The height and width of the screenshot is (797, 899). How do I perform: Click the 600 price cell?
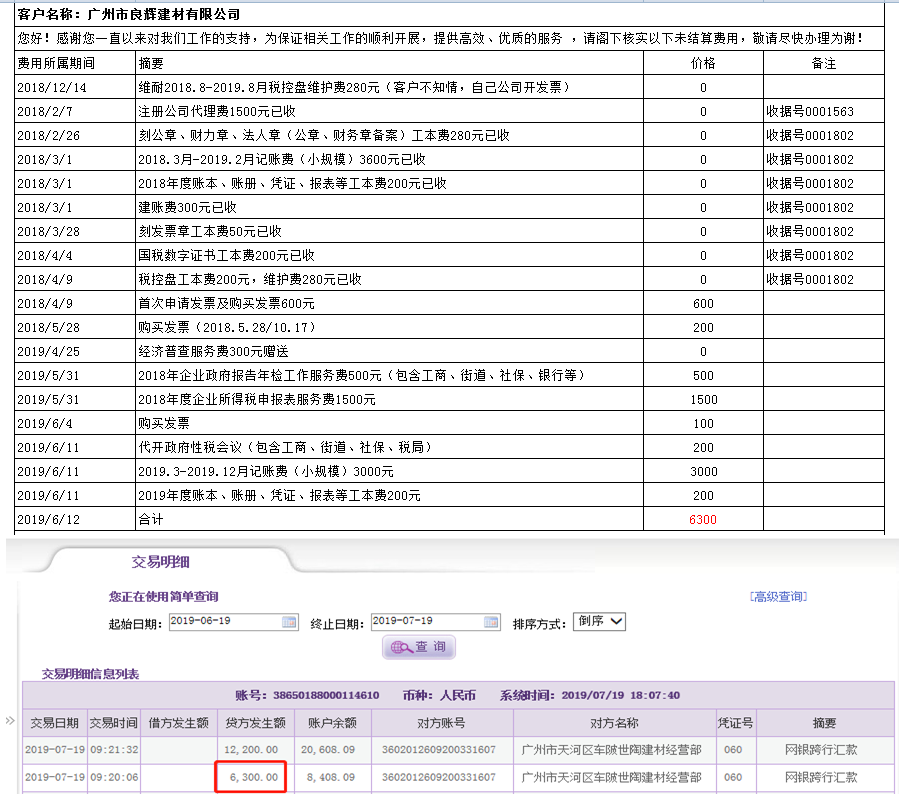pos(703,304)
